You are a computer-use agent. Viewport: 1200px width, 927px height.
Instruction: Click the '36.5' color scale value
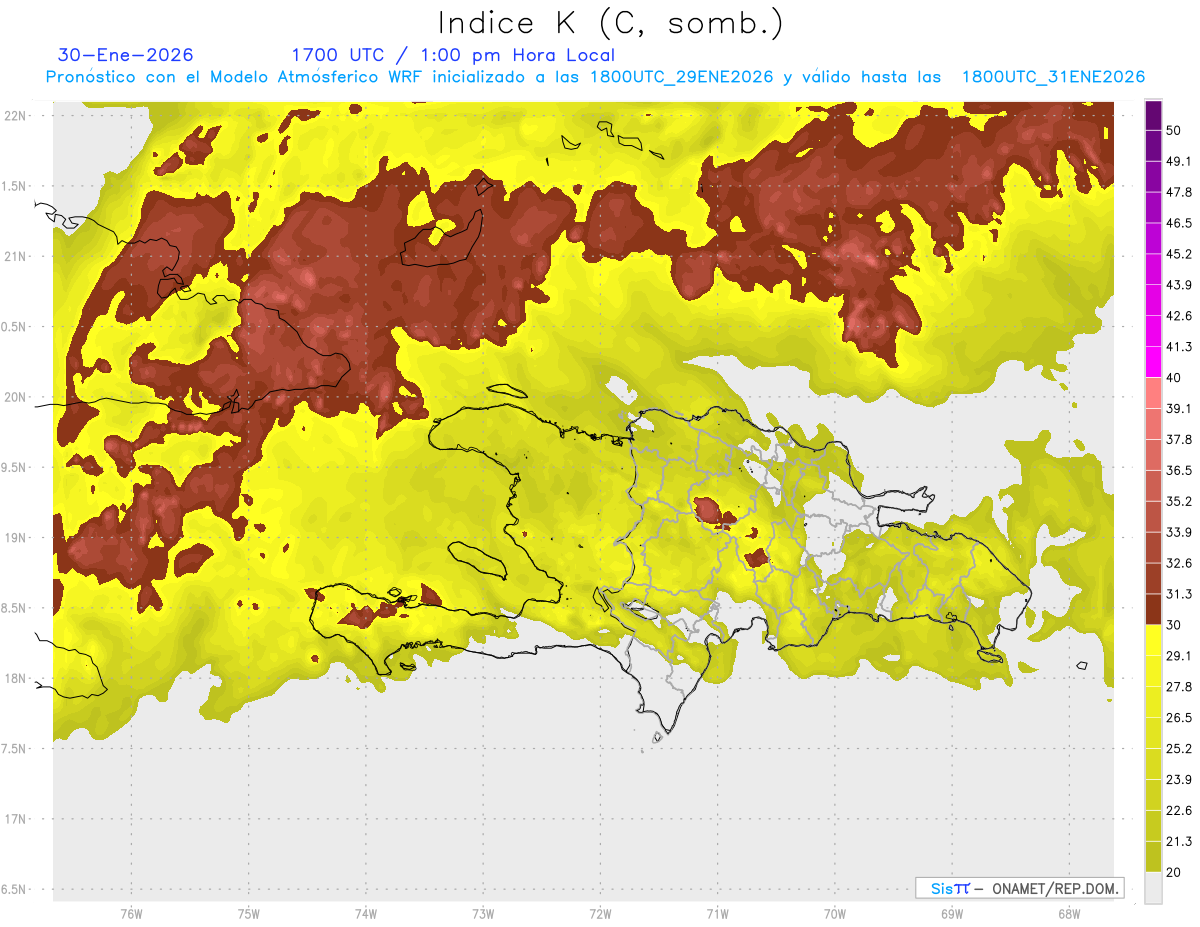point(1179,470)
